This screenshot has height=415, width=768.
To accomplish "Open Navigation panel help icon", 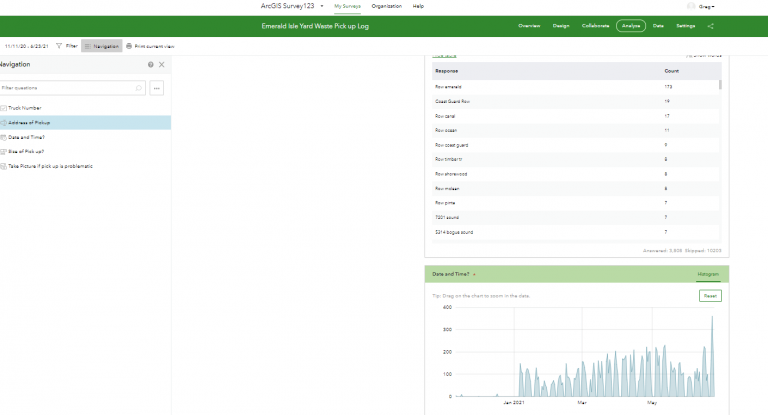I will (150, 65).
